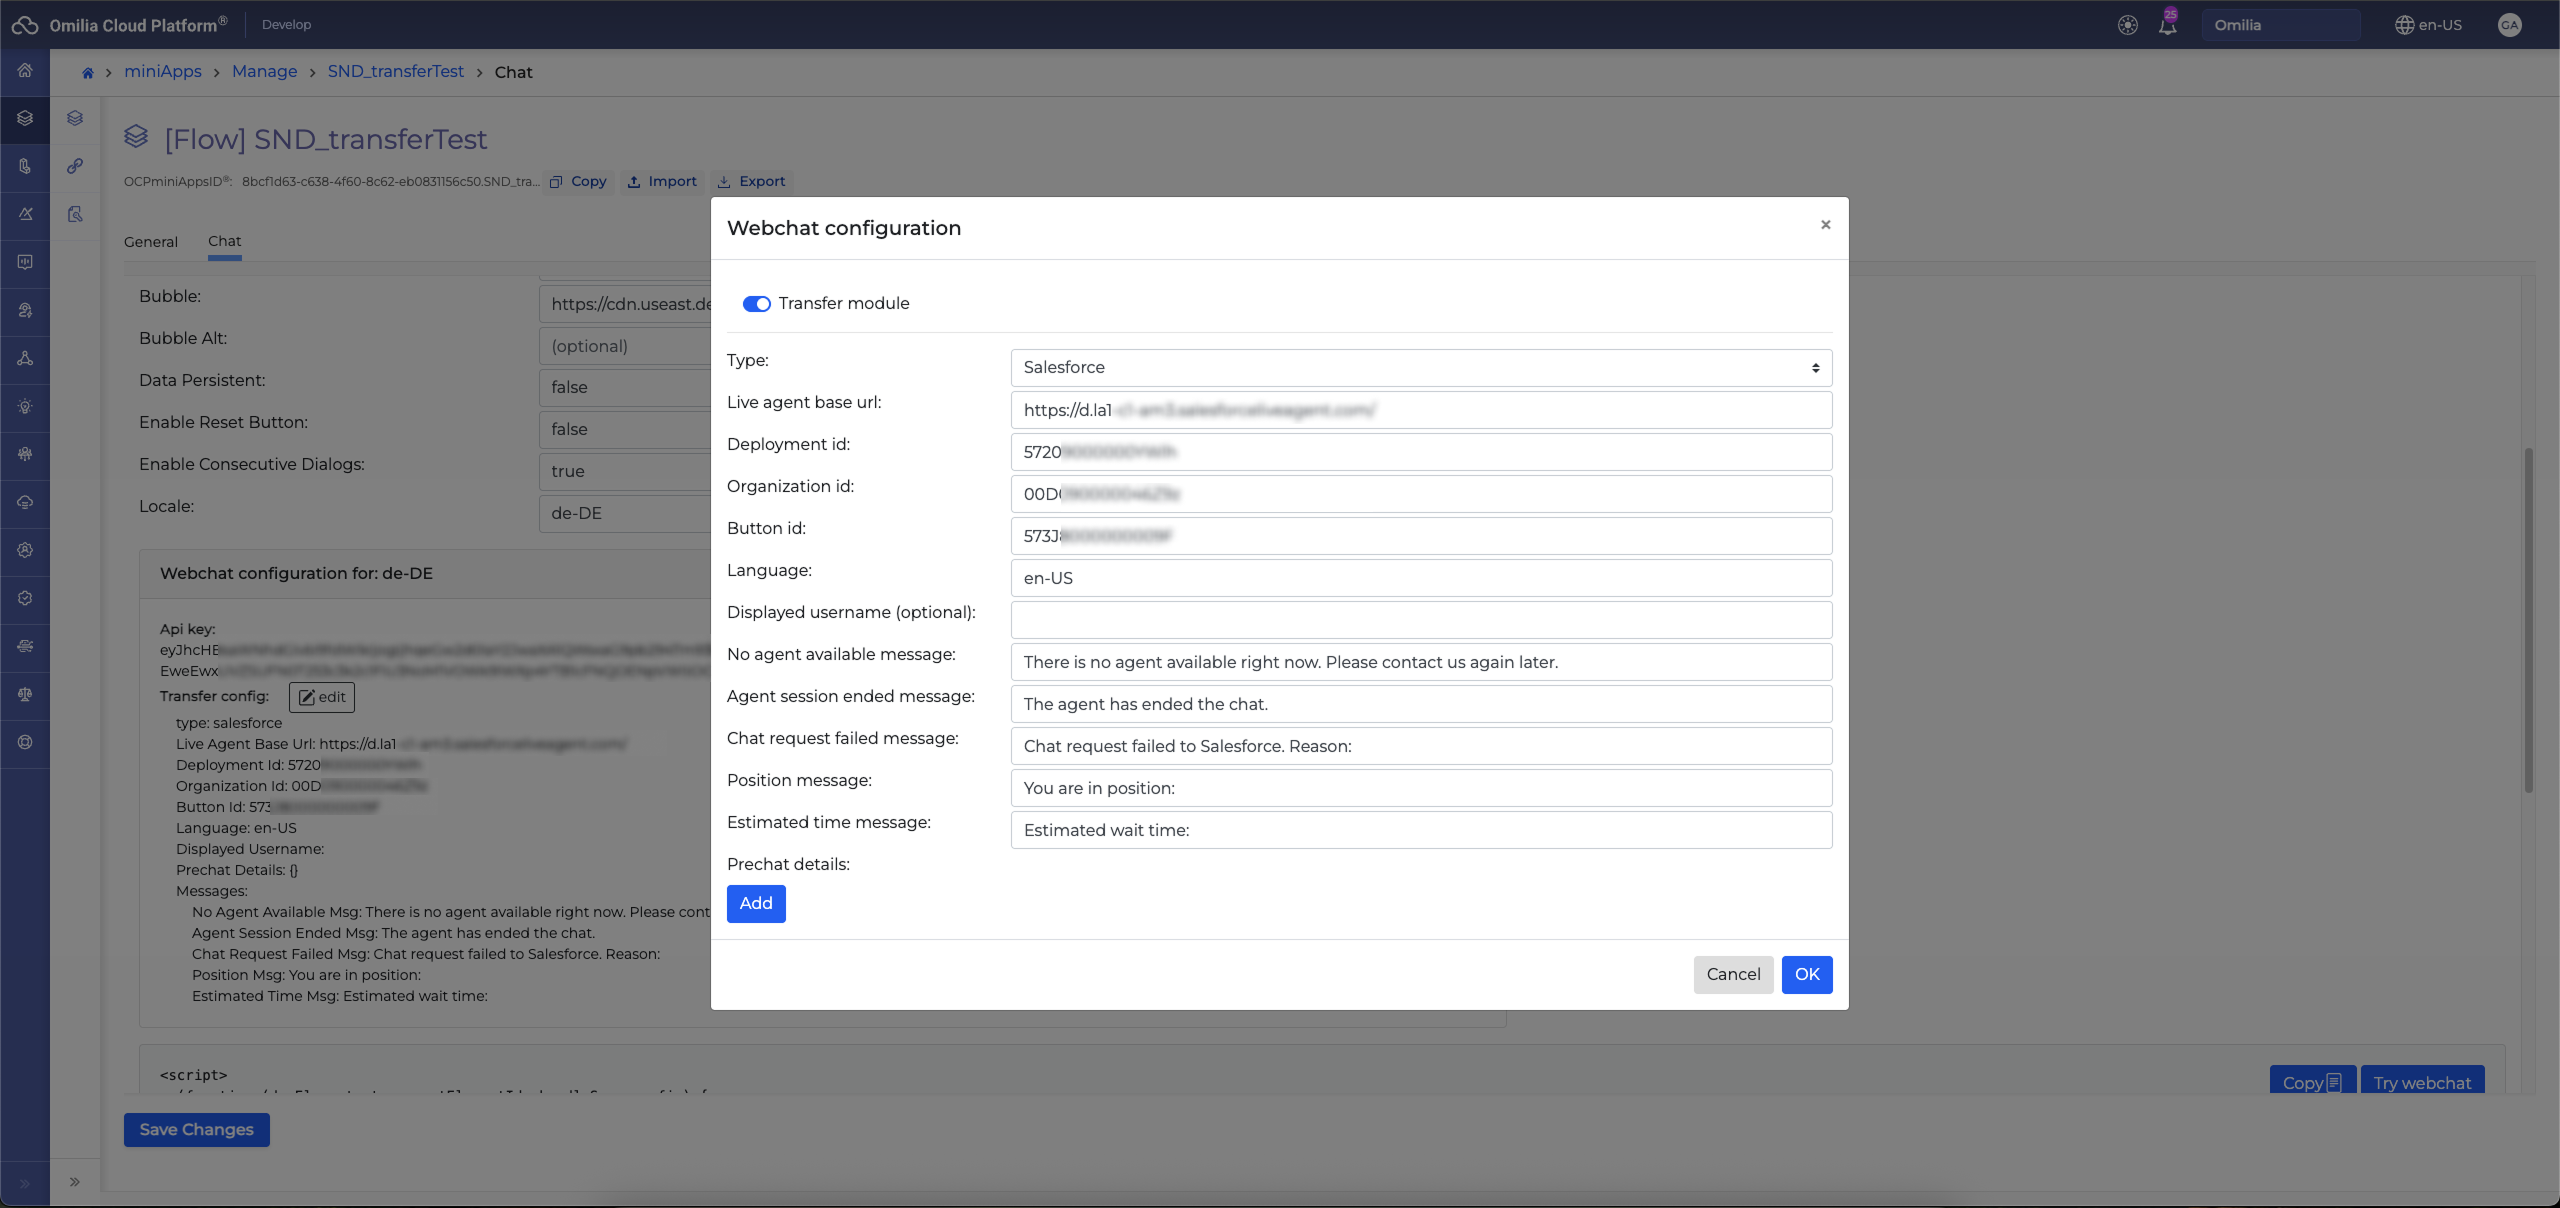Click the notifications bell icon

click(2167, 26)
